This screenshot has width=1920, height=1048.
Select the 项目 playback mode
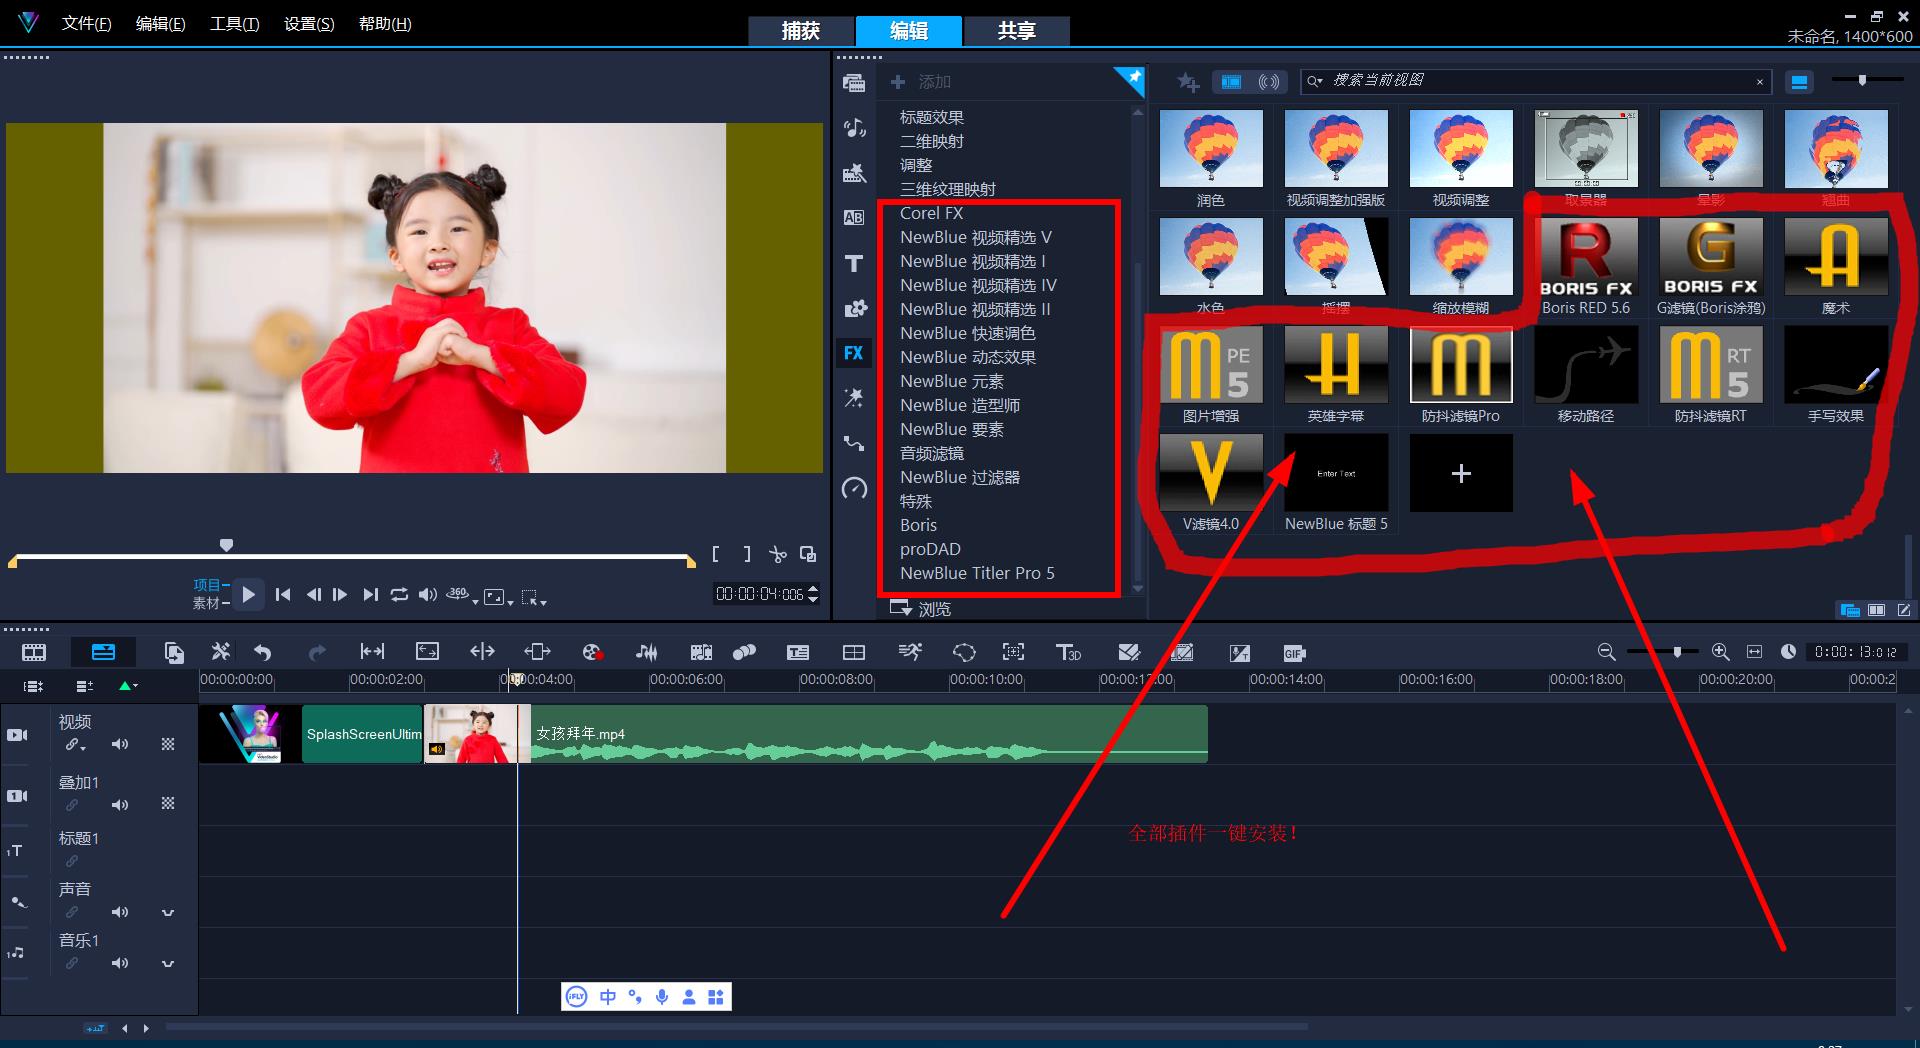point(207,584)
